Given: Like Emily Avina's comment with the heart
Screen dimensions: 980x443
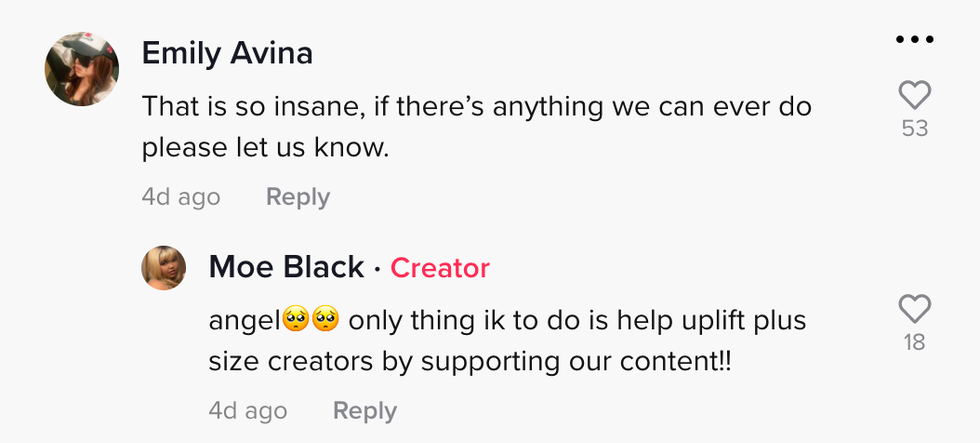Looking at the screenshot, I should pyautogui.click(x=914, y=96).
